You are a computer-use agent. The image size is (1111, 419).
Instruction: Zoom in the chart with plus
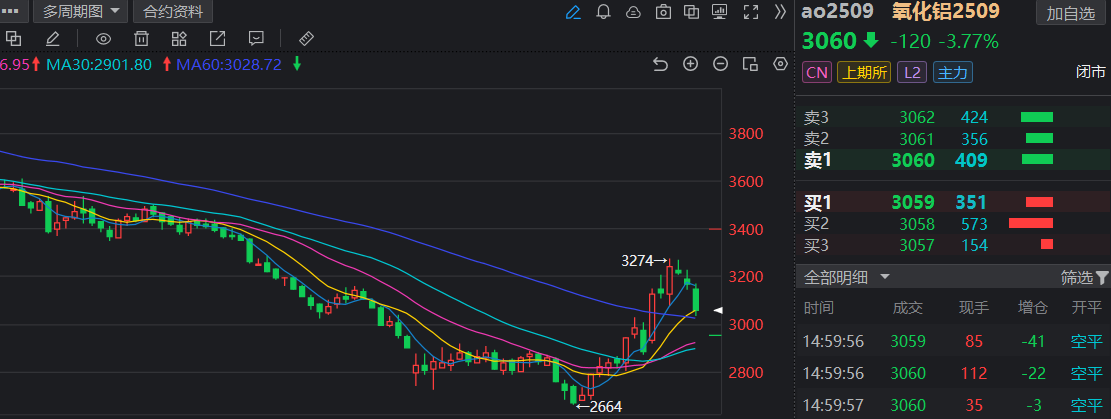click(690, 65)
